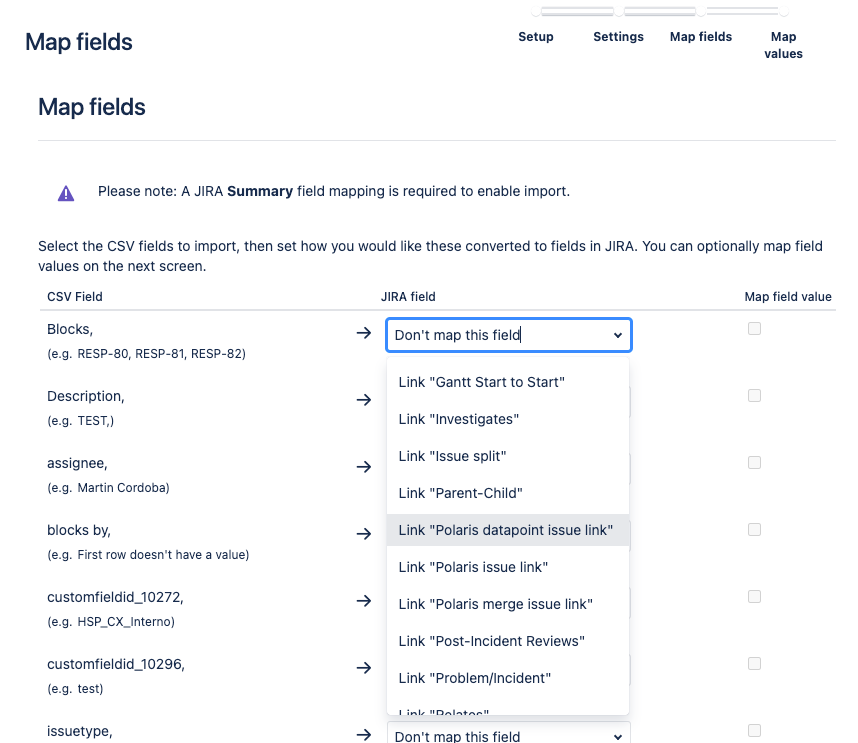858x743 pixels.
Task: Click the issuetype, CSV field name
Action: pos(80,732)
